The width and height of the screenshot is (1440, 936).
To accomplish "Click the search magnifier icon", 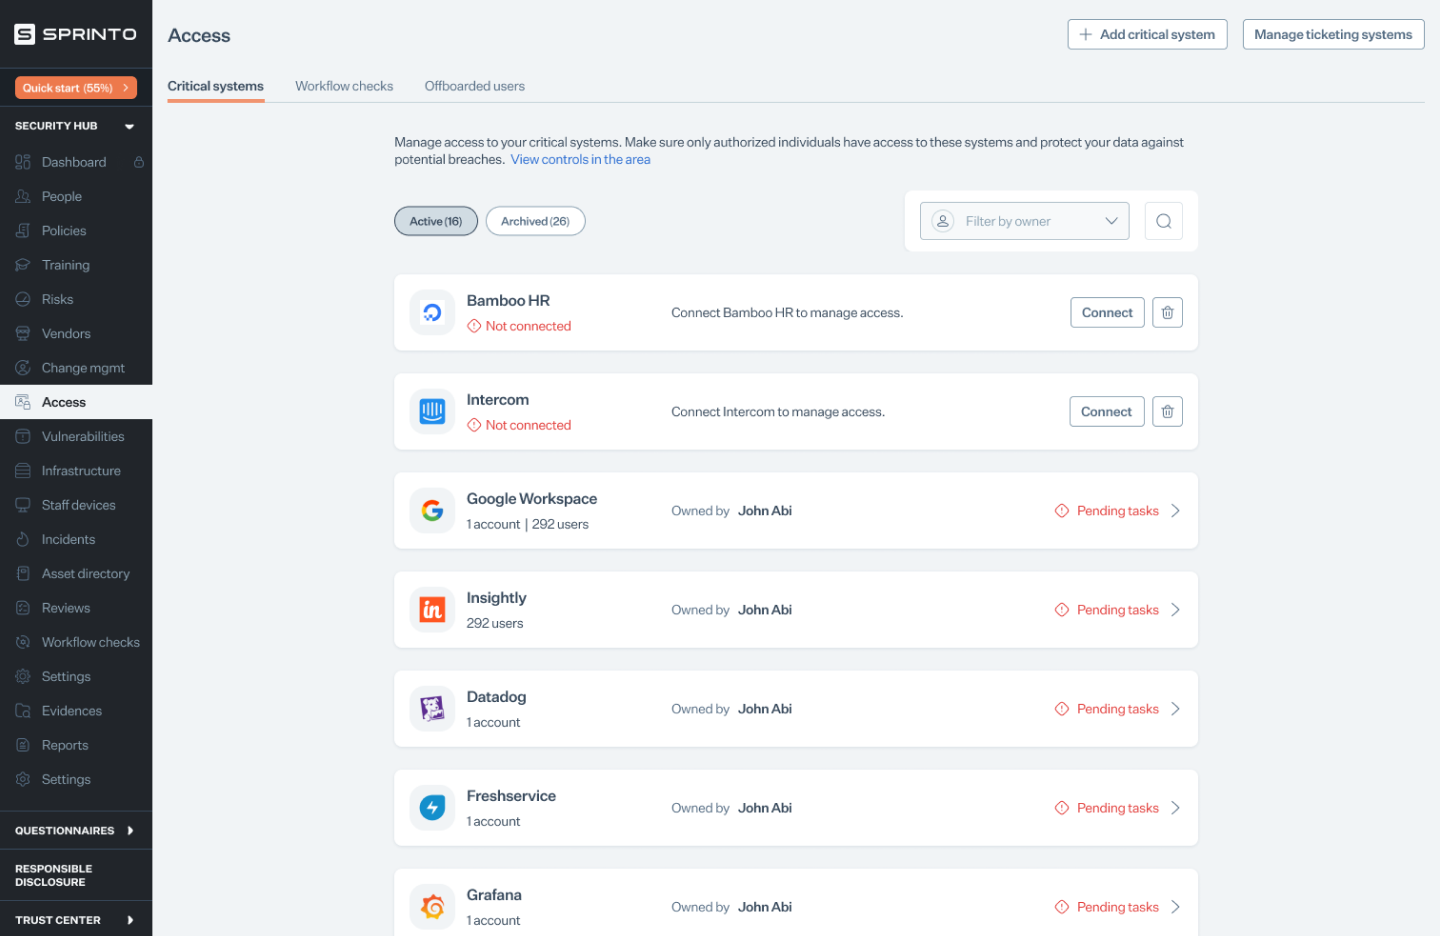I will coord(1164,221).
